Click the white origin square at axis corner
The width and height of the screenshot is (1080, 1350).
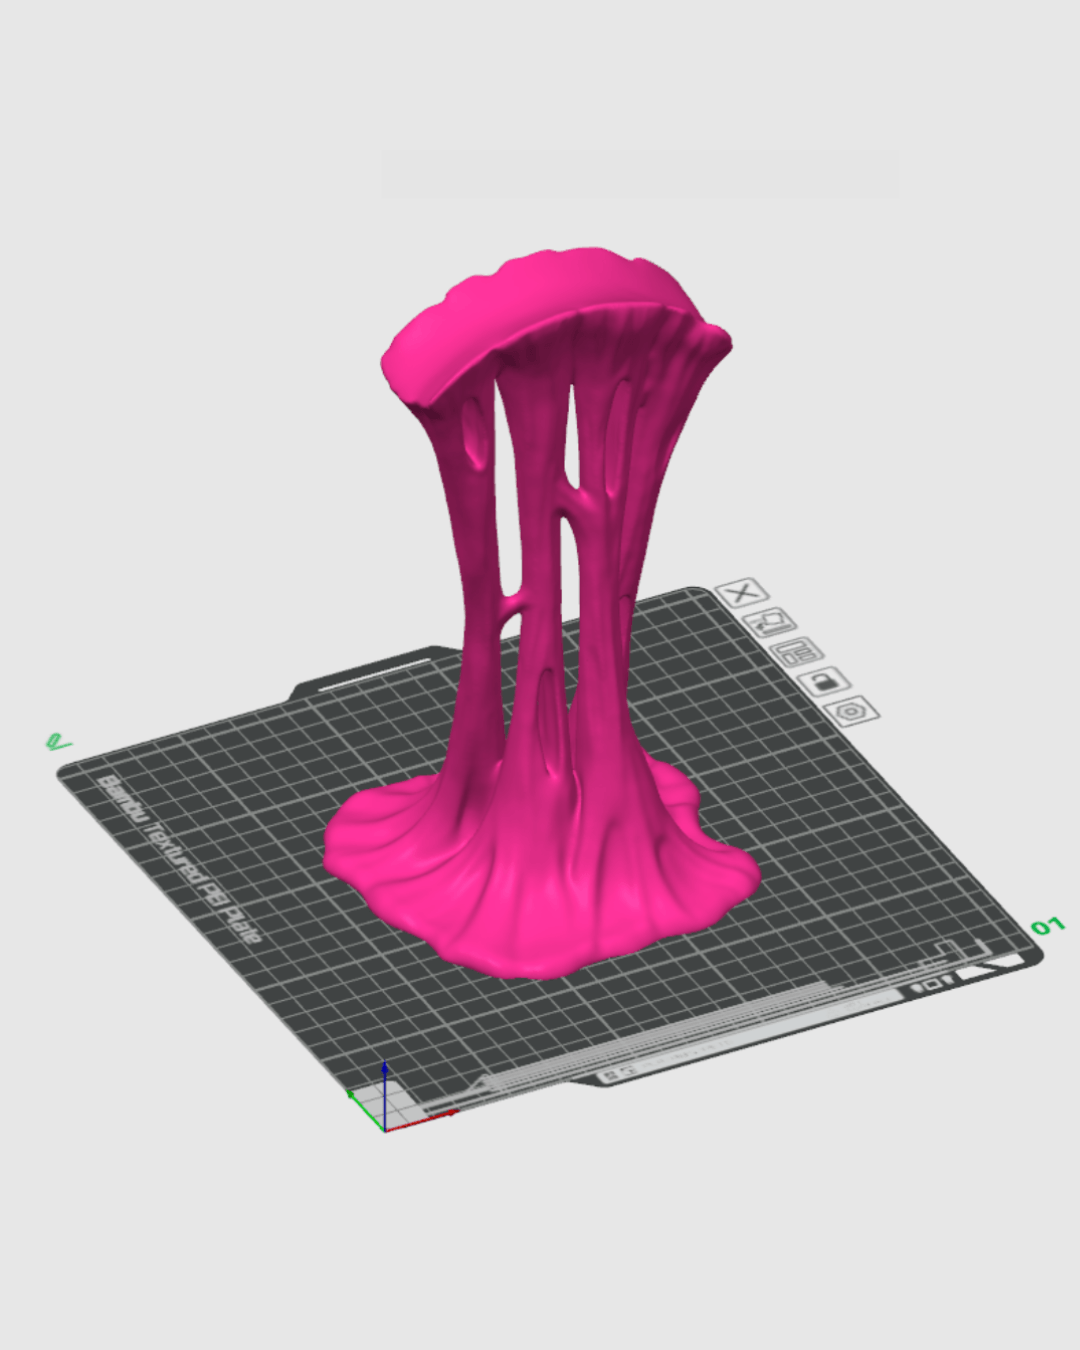click(398, 1105)
